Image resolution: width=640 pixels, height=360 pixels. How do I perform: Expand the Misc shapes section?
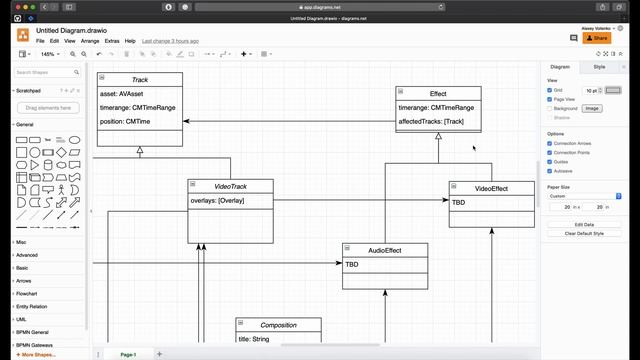click(21, 242)
